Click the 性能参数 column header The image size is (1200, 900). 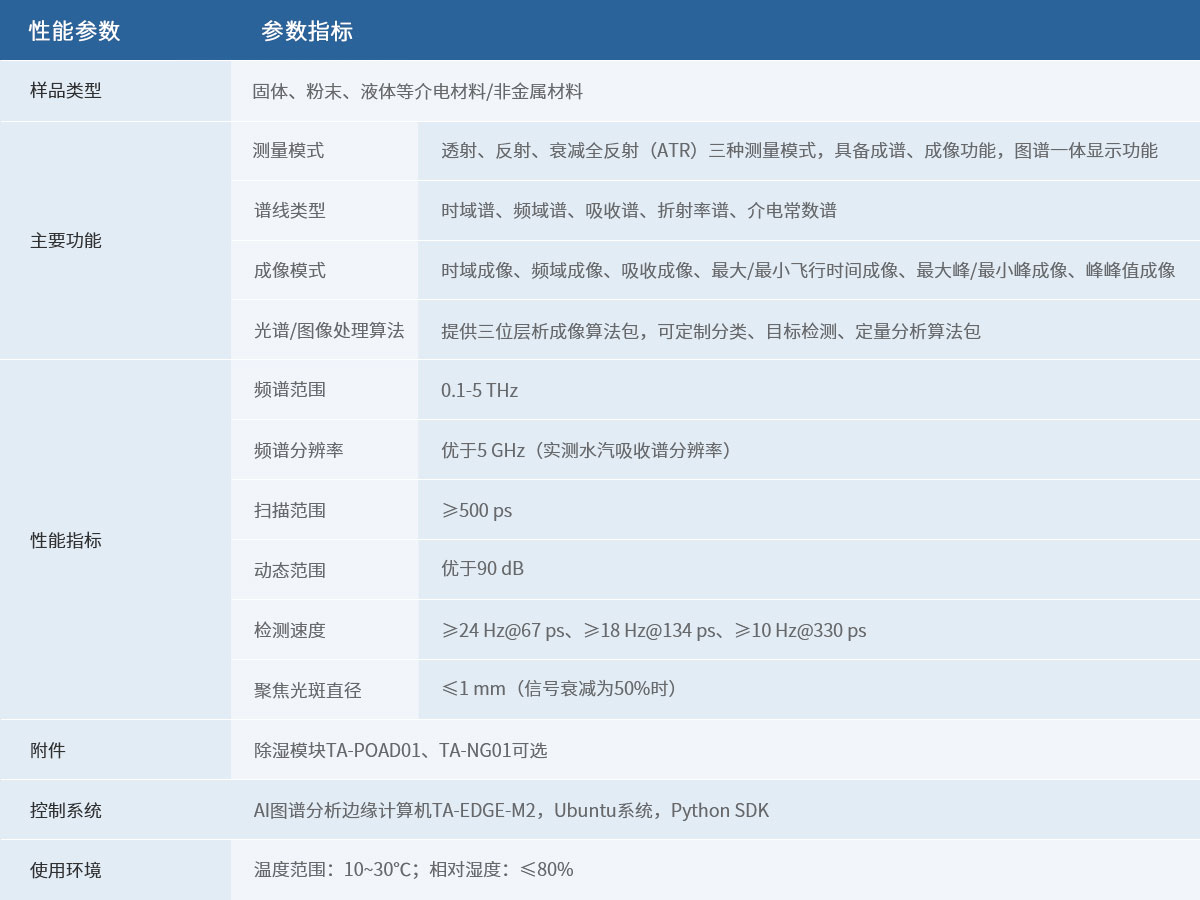point(75,31)
